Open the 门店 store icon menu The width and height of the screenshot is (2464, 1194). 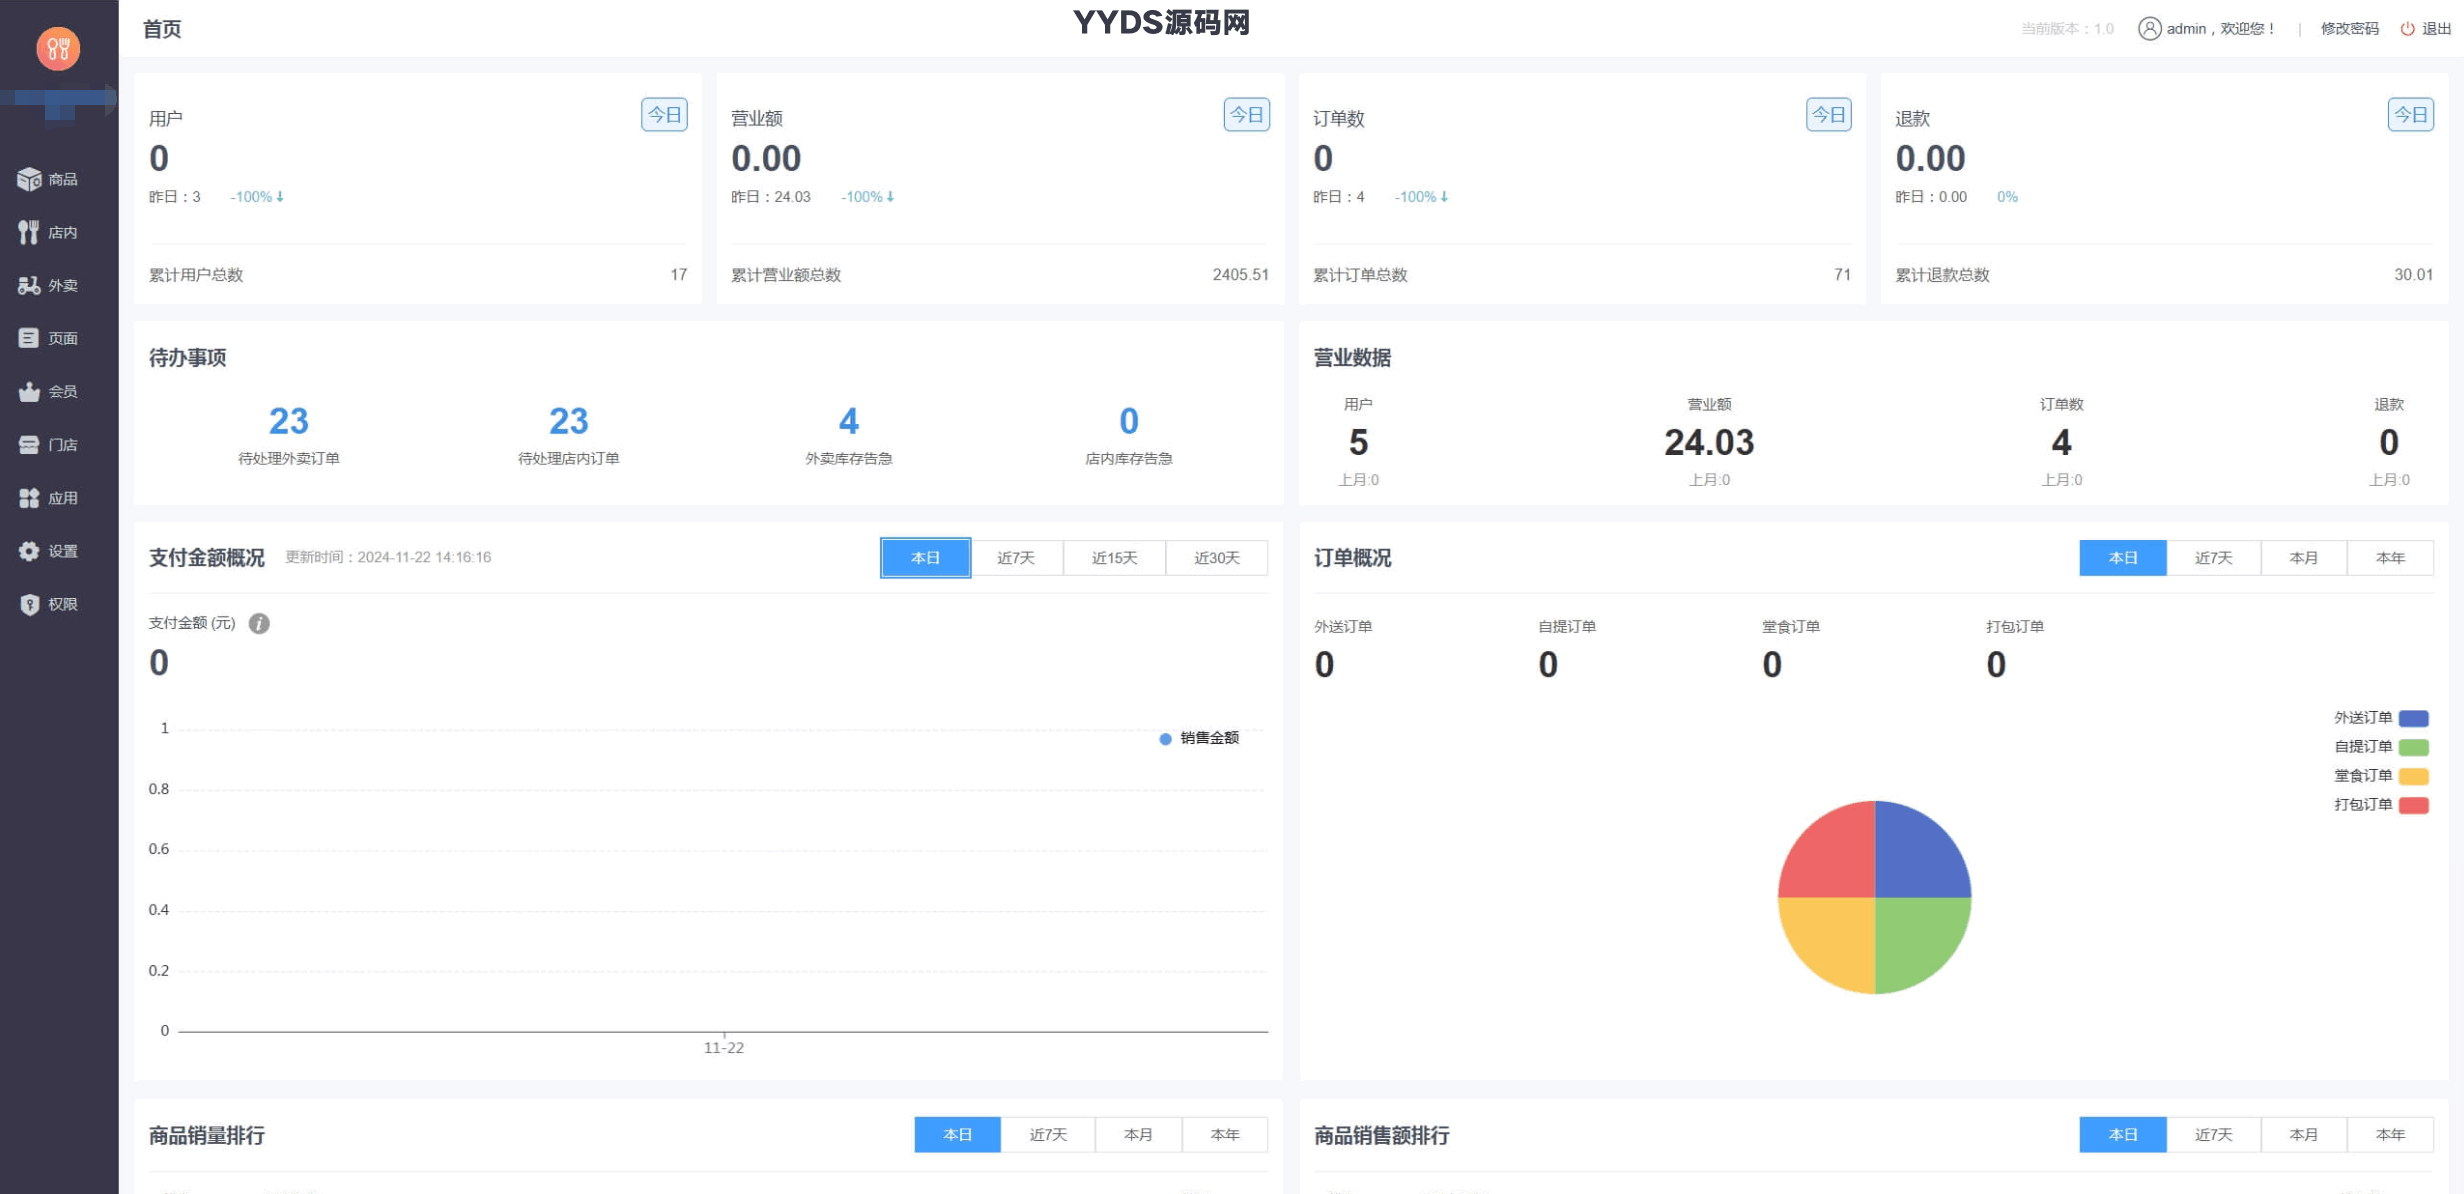[x=29, y=444]
